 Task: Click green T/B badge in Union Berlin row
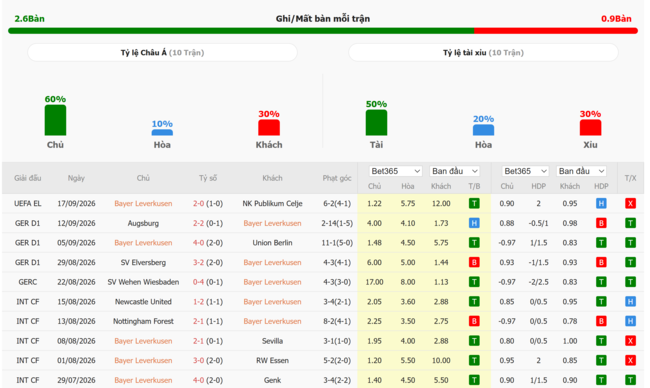(474, 242)
